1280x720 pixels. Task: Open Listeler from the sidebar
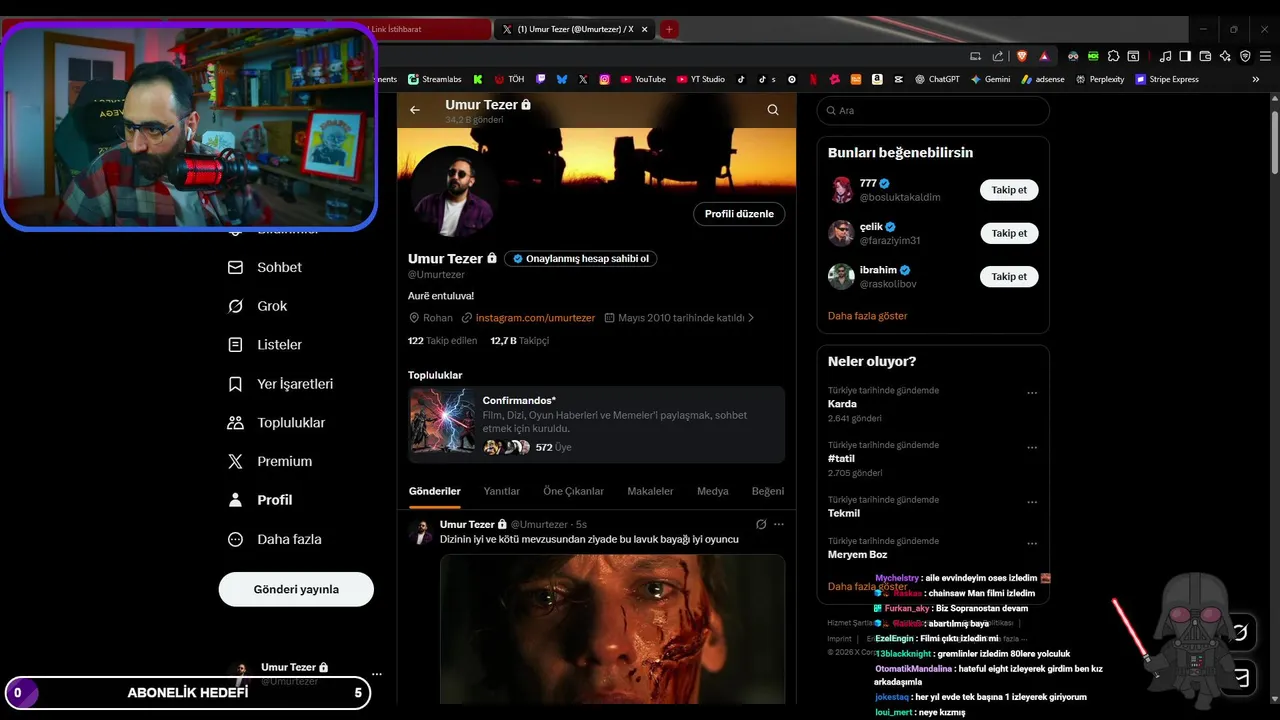click(265, 344)
